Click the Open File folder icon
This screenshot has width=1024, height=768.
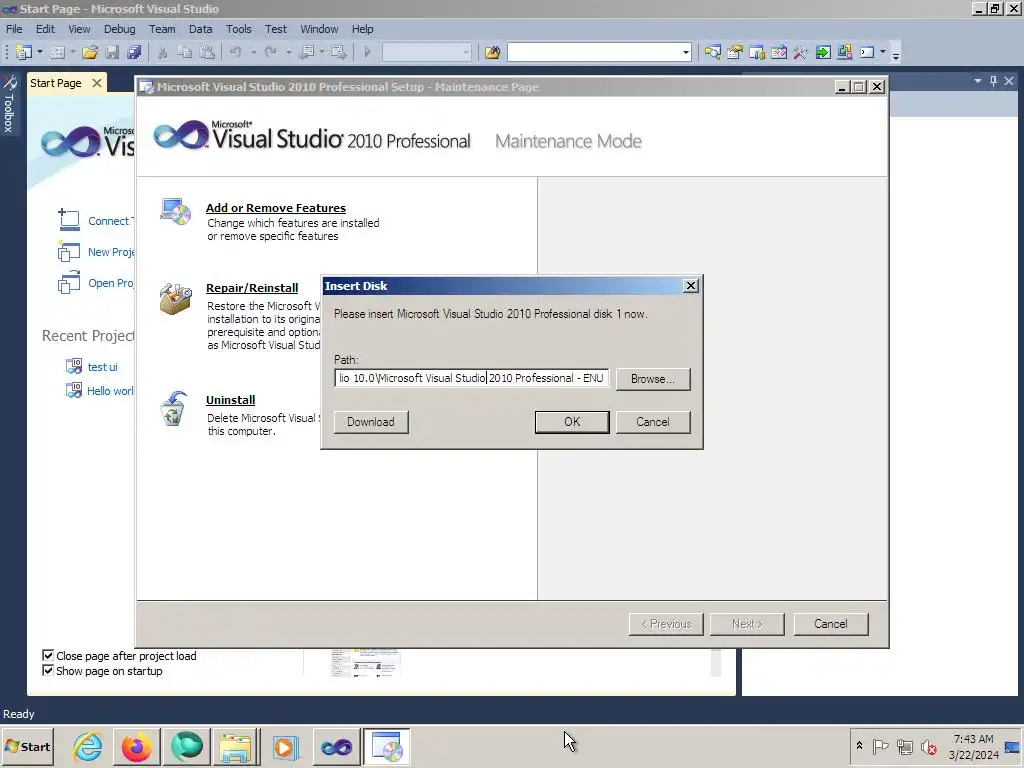(x=90, y=52)
